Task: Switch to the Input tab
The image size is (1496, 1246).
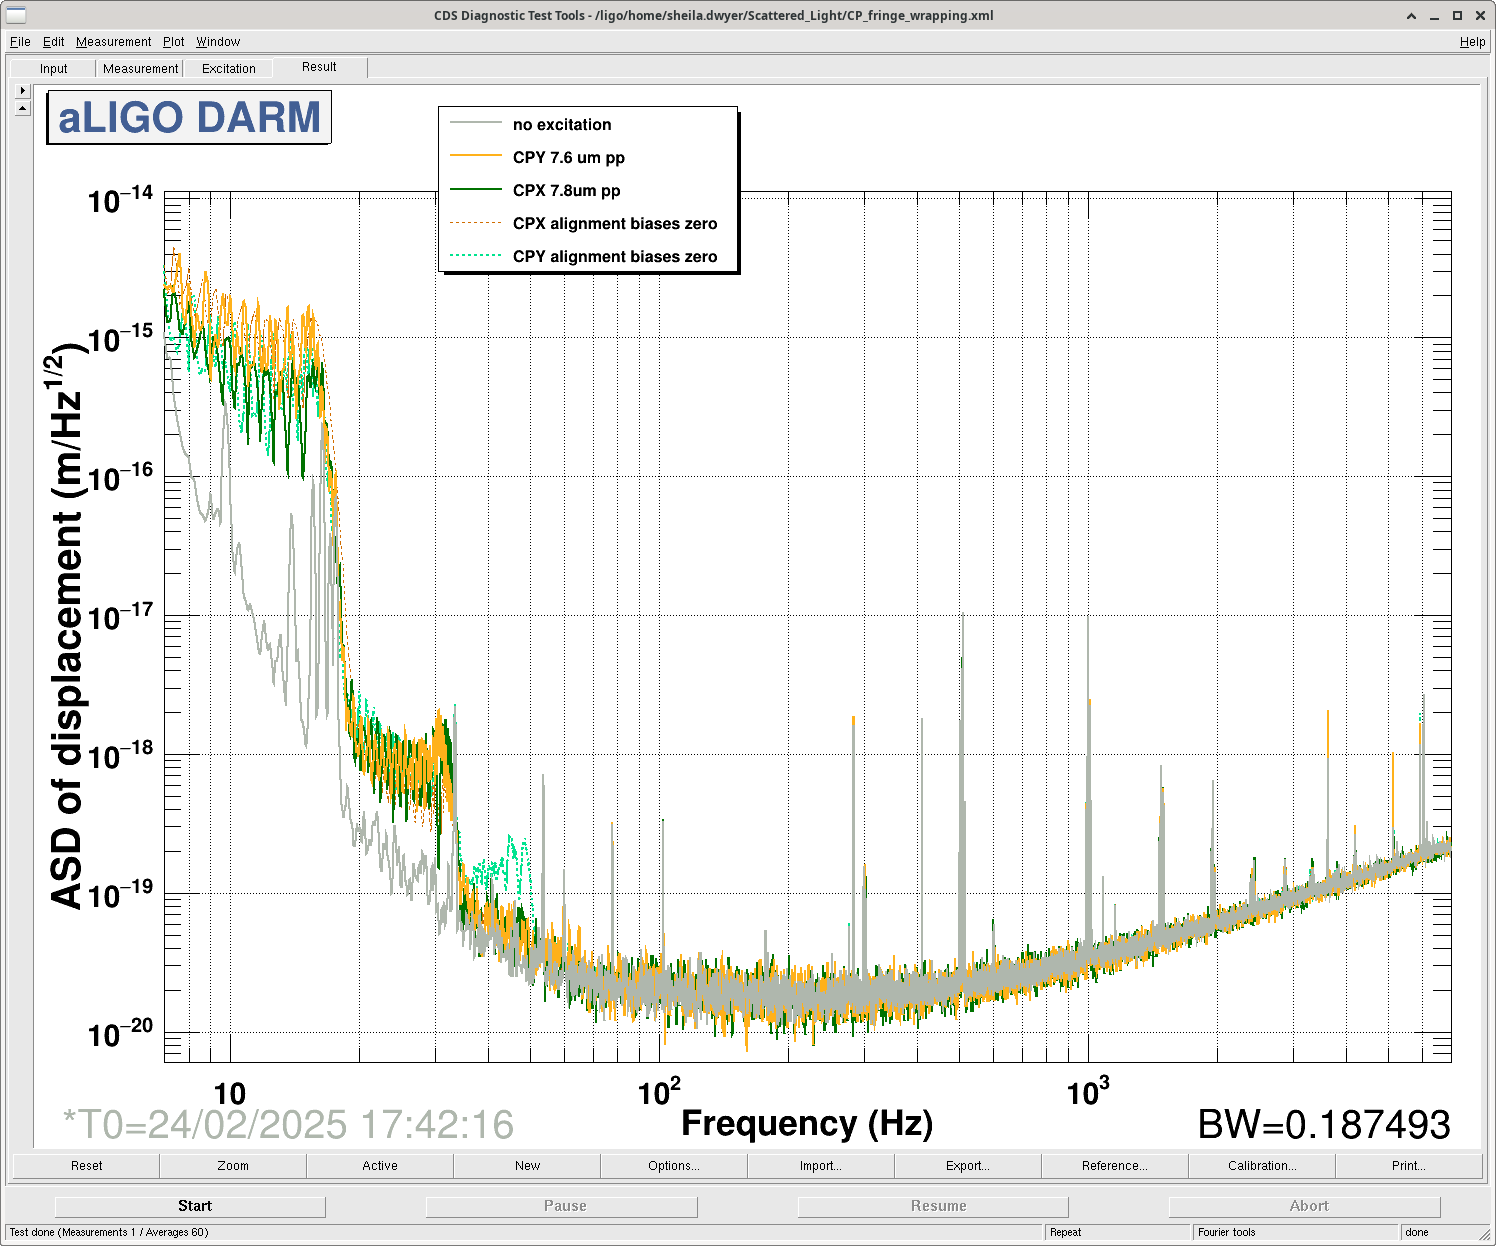Action: pyautogui.click(x=54, y=69)
